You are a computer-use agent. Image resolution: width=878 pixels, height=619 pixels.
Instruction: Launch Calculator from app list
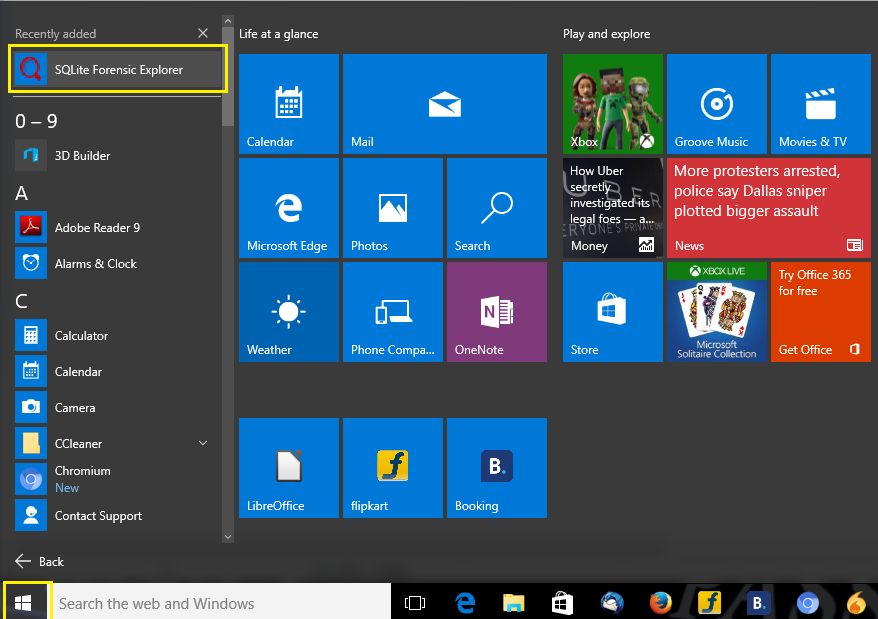(x=118, y=336)
